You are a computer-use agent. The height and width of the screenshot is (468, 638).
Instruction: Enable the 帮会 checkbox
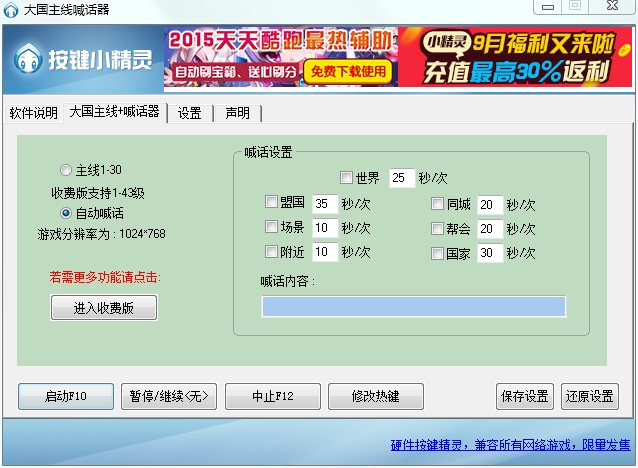[437, 228]
